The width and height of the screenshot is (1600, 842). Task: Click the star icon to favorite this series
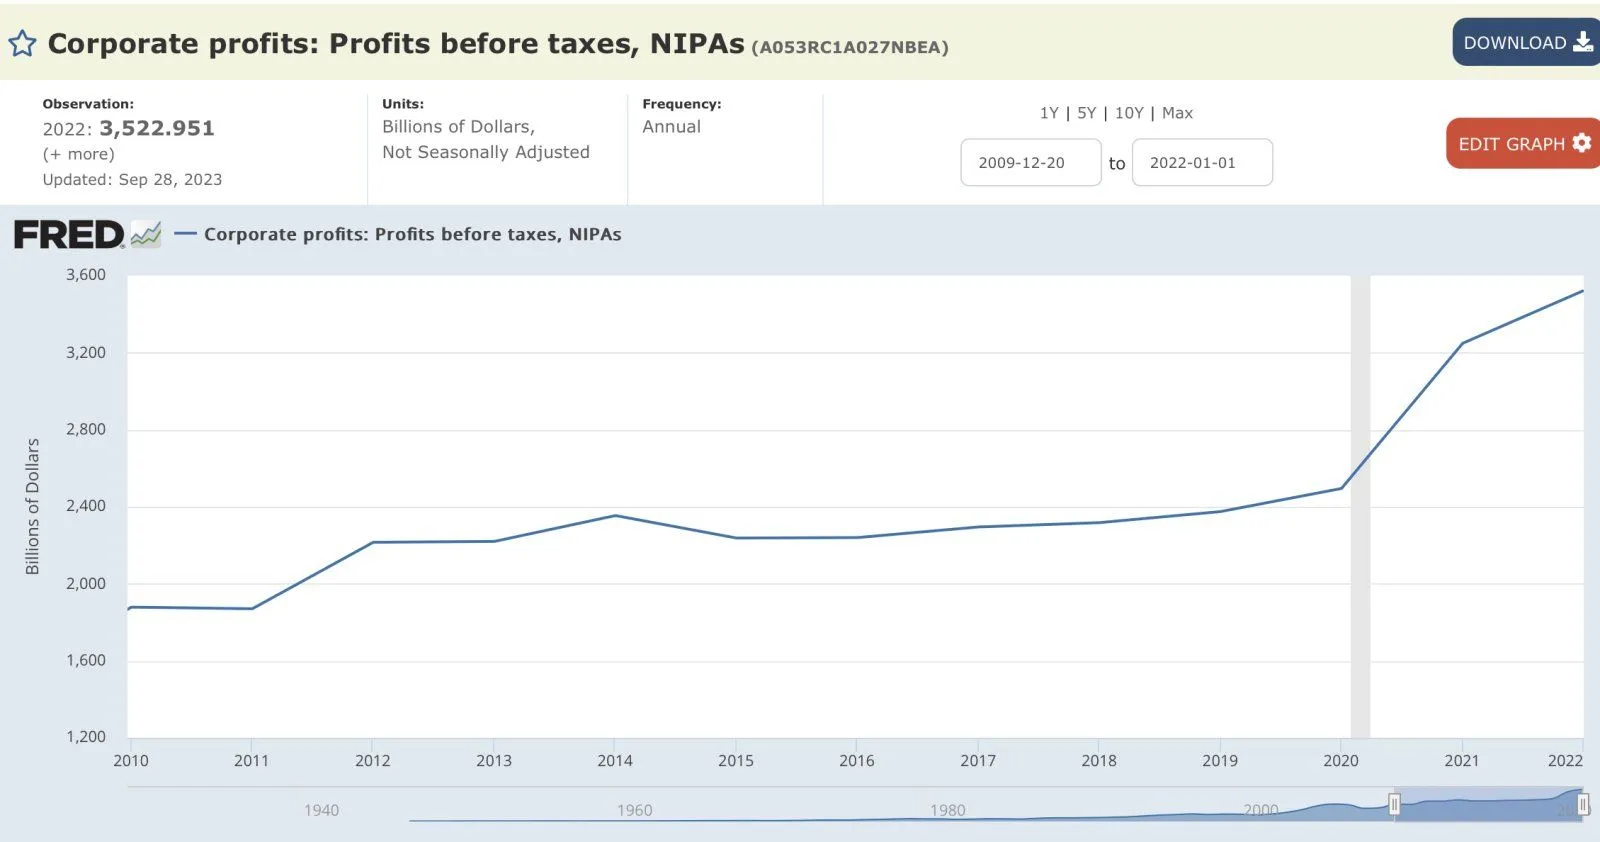22,44
